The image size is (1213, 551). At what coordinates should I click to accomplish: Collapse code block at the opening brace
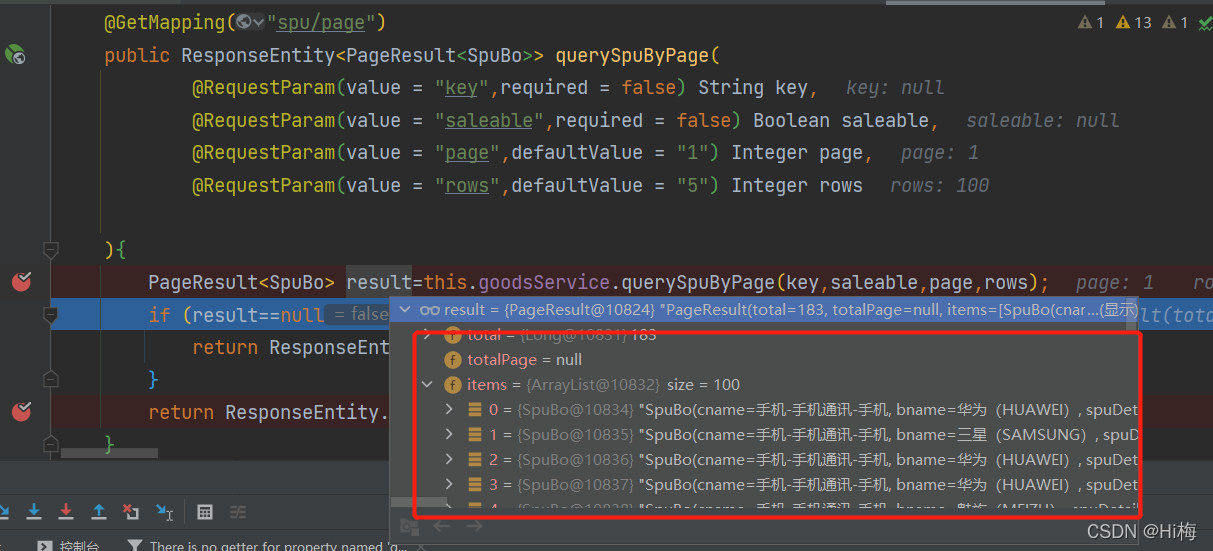(51, 249)
